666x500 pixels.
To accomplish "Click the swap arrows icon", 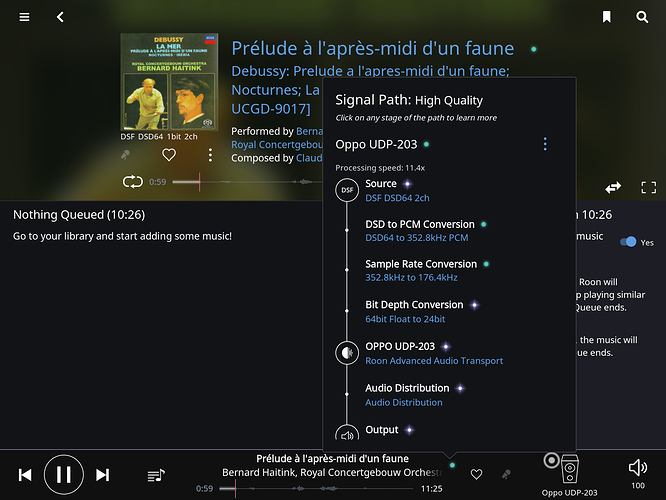I will pos(613,187).
